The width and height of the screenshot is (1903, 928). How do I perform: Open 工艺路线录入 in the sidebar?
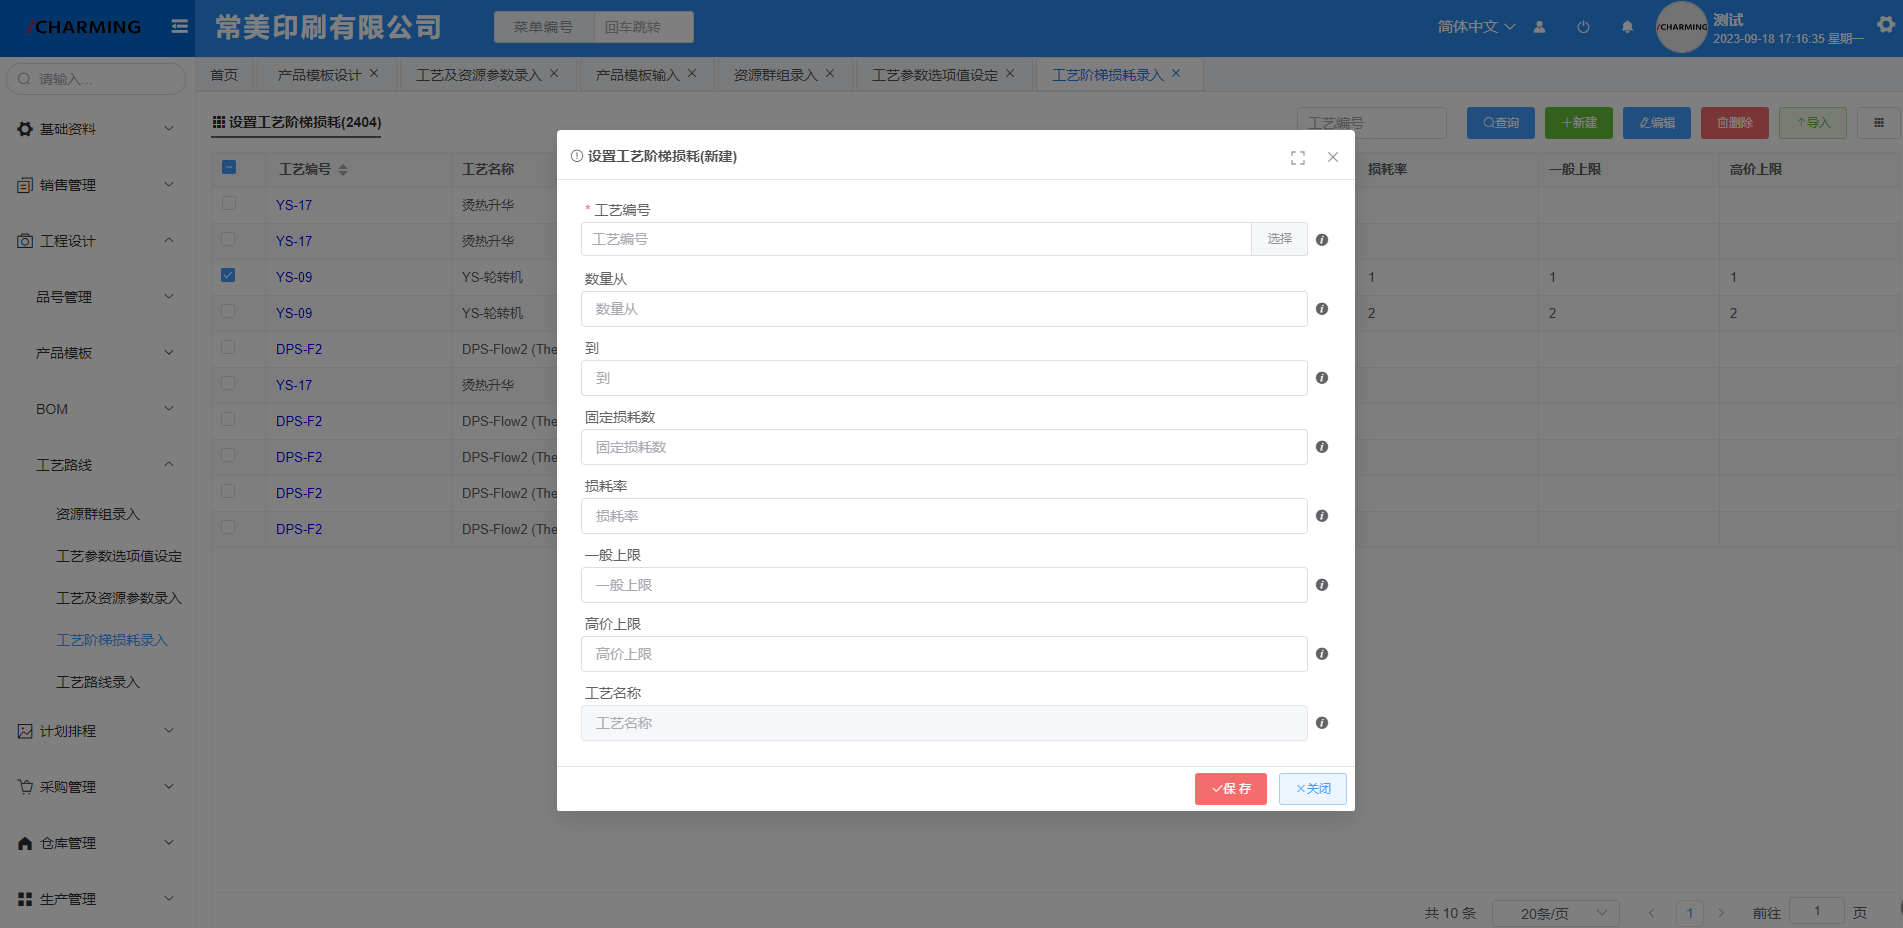(98, 682)
